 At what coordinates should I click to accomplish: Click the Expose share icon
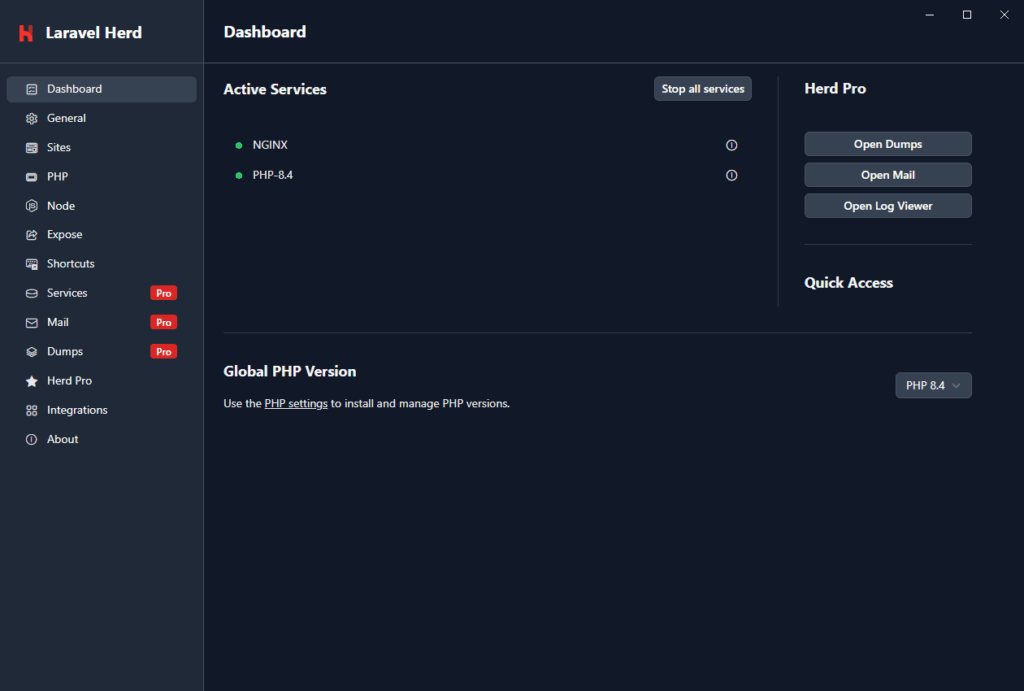pyautogui.click(x=31, y=235)
